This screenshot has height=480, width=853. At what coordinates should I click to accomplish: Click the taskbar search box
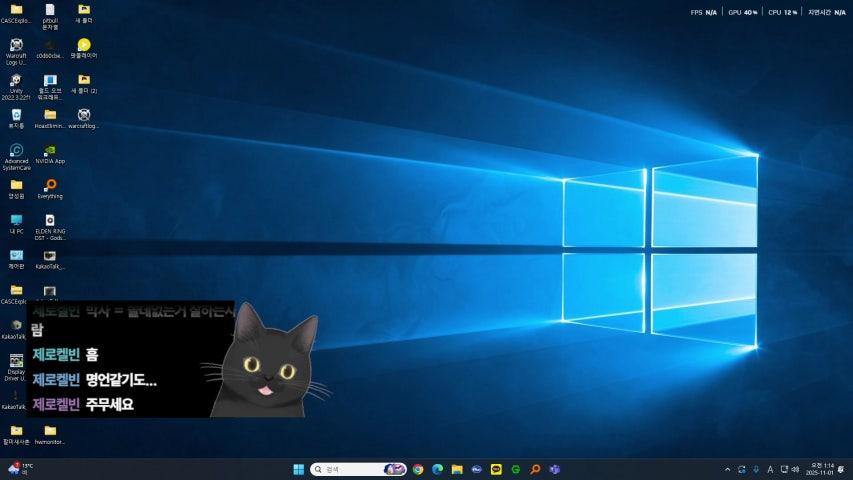click(x=345, y=469)
